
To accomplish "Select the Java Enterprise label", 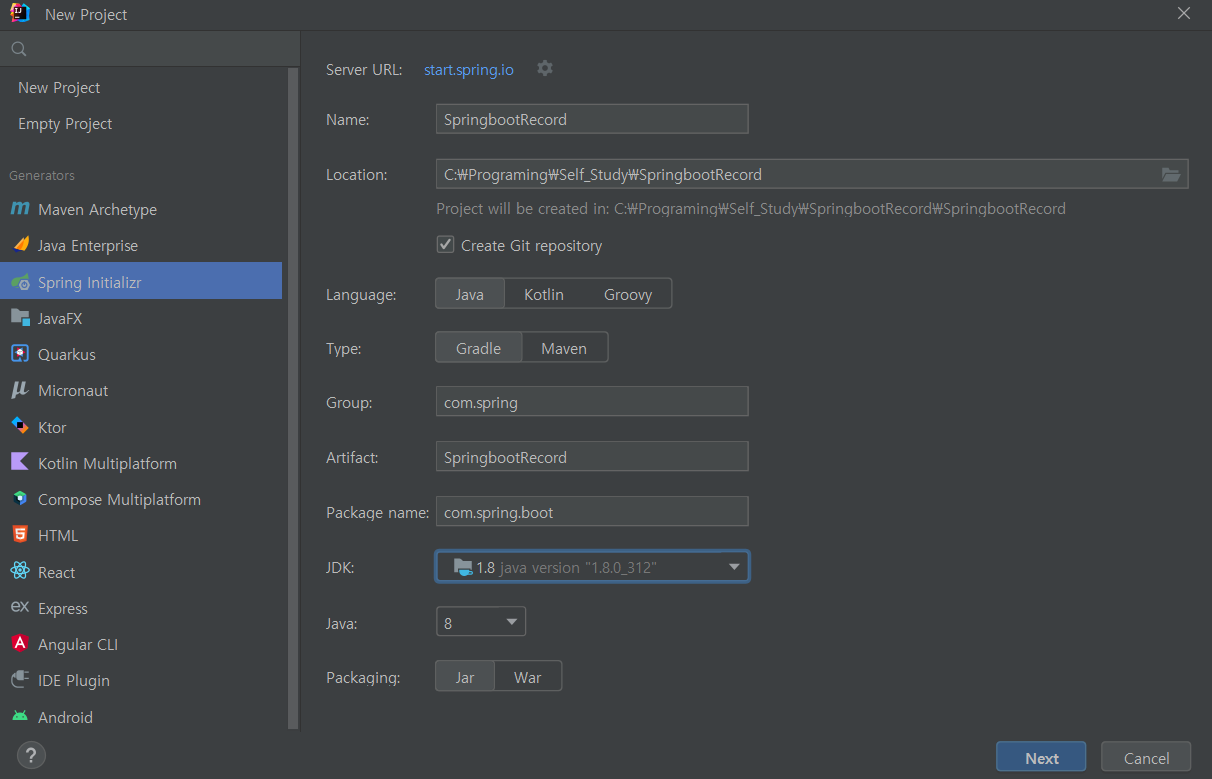I will click(x=88, y=245).
